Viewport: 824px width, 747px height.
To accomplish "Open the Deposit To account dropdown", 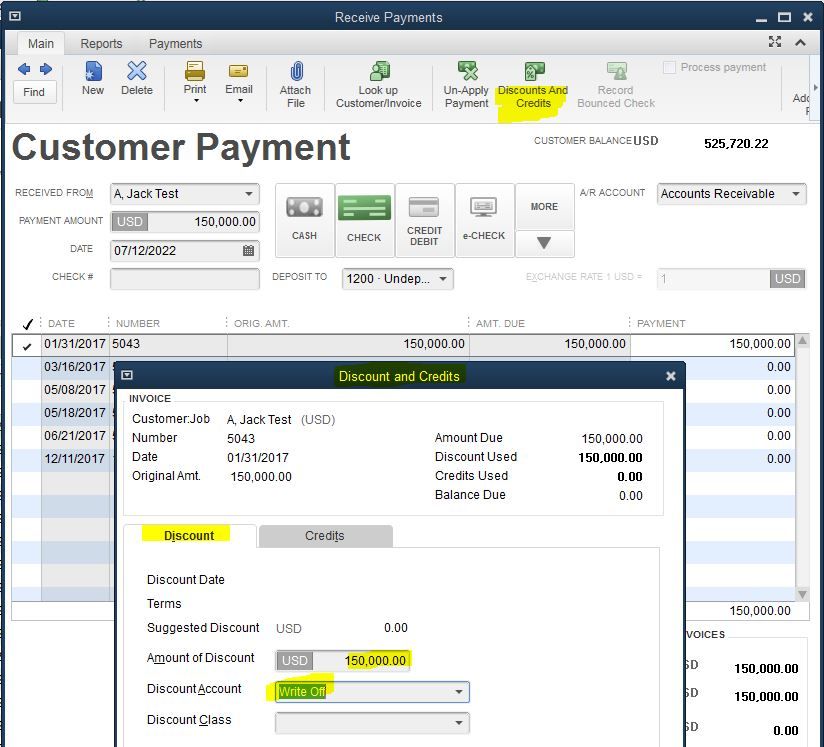I will click(x=443, y=279).
